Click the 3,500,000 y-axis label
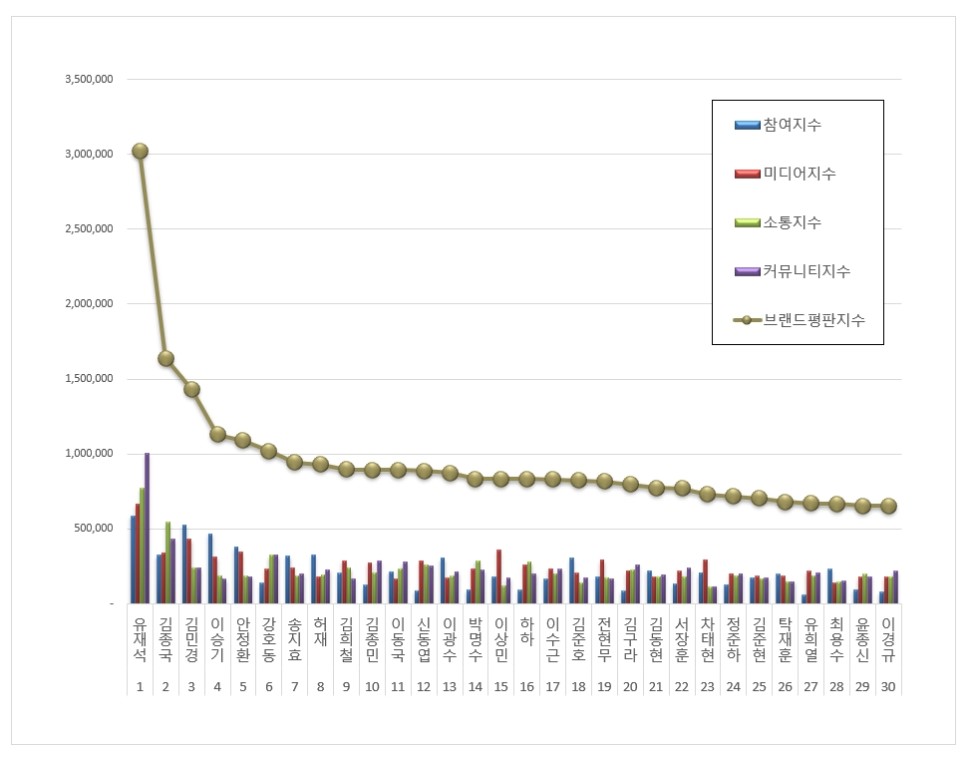966x757 pixels. pyautogui.click(x=87, y=79)
